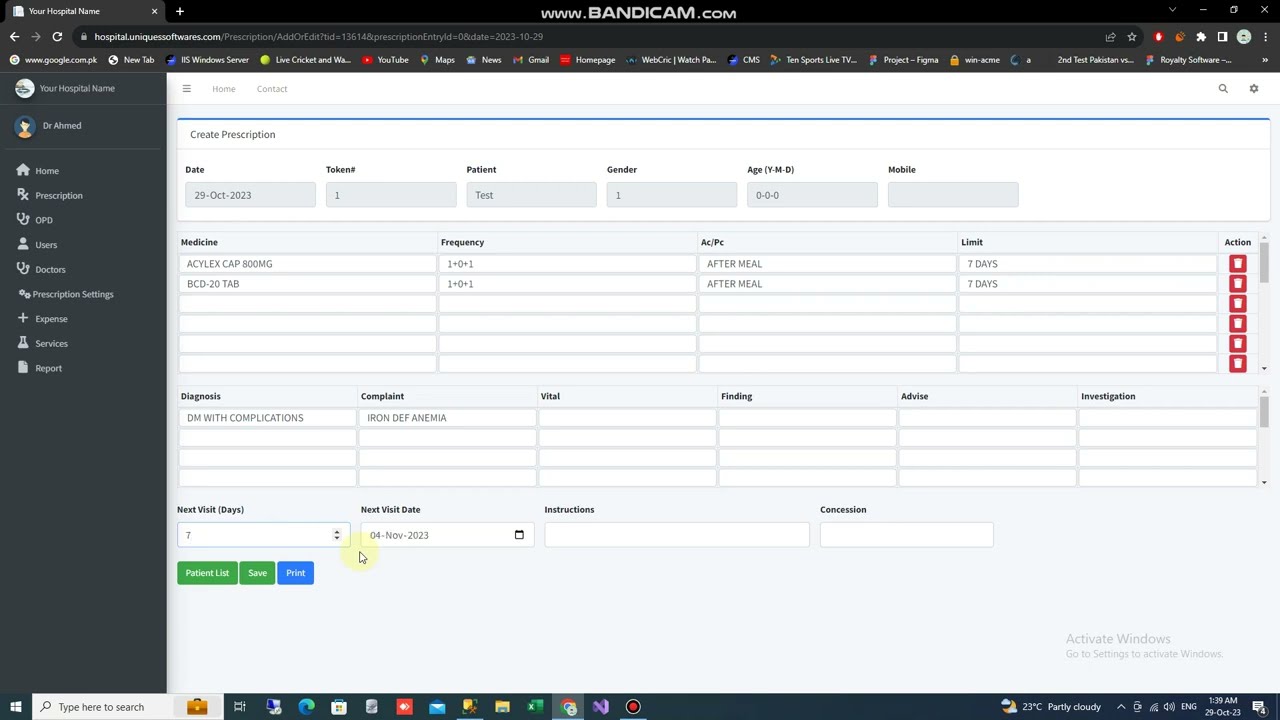
Task: Click the Concession input field
Action: (907, 535)
